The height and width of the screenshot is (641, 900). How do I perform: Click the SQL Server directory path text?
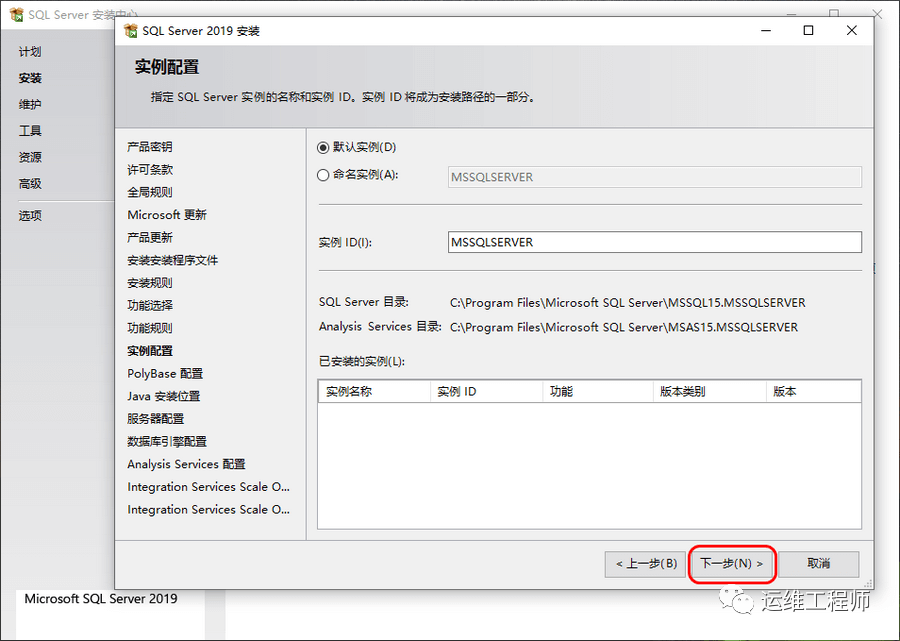pos(627,302)
